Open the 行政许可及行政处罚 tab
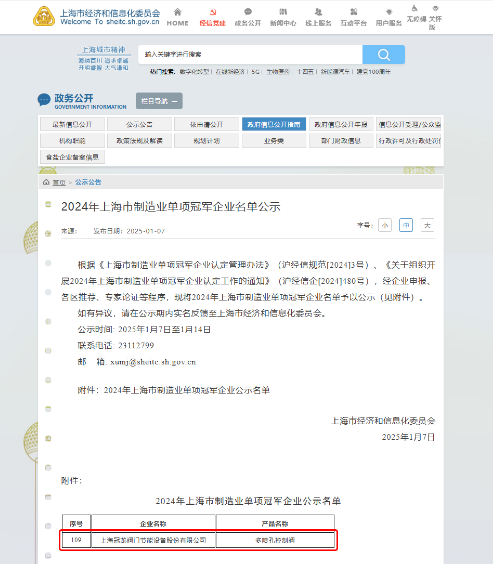 pyautogui.click(x=408, y=141)
